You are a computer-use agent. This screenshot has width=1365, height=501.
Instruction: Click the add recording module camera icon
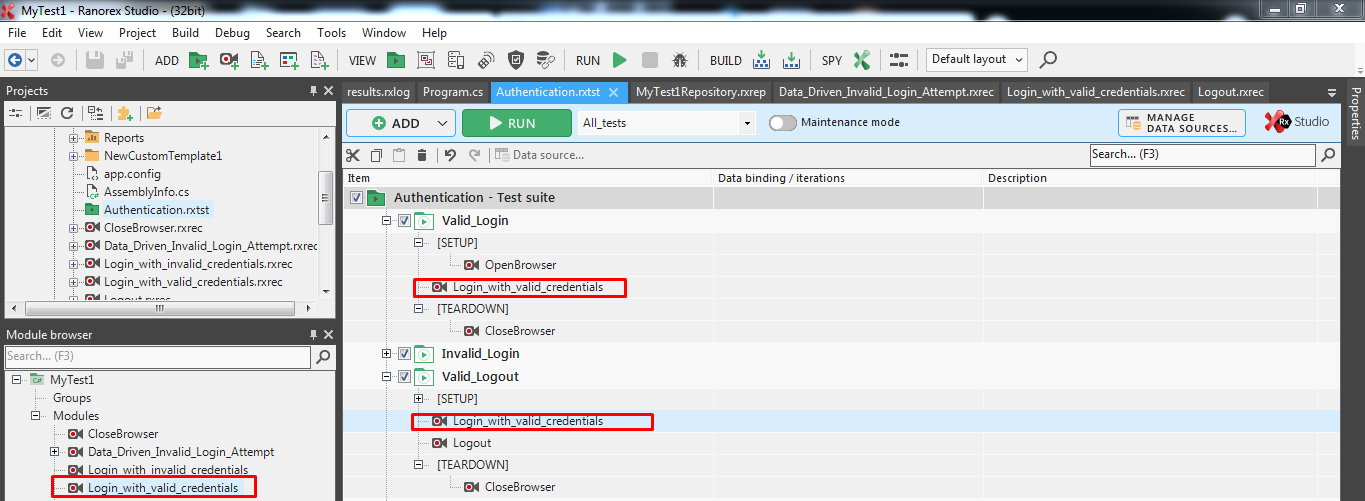229,60
